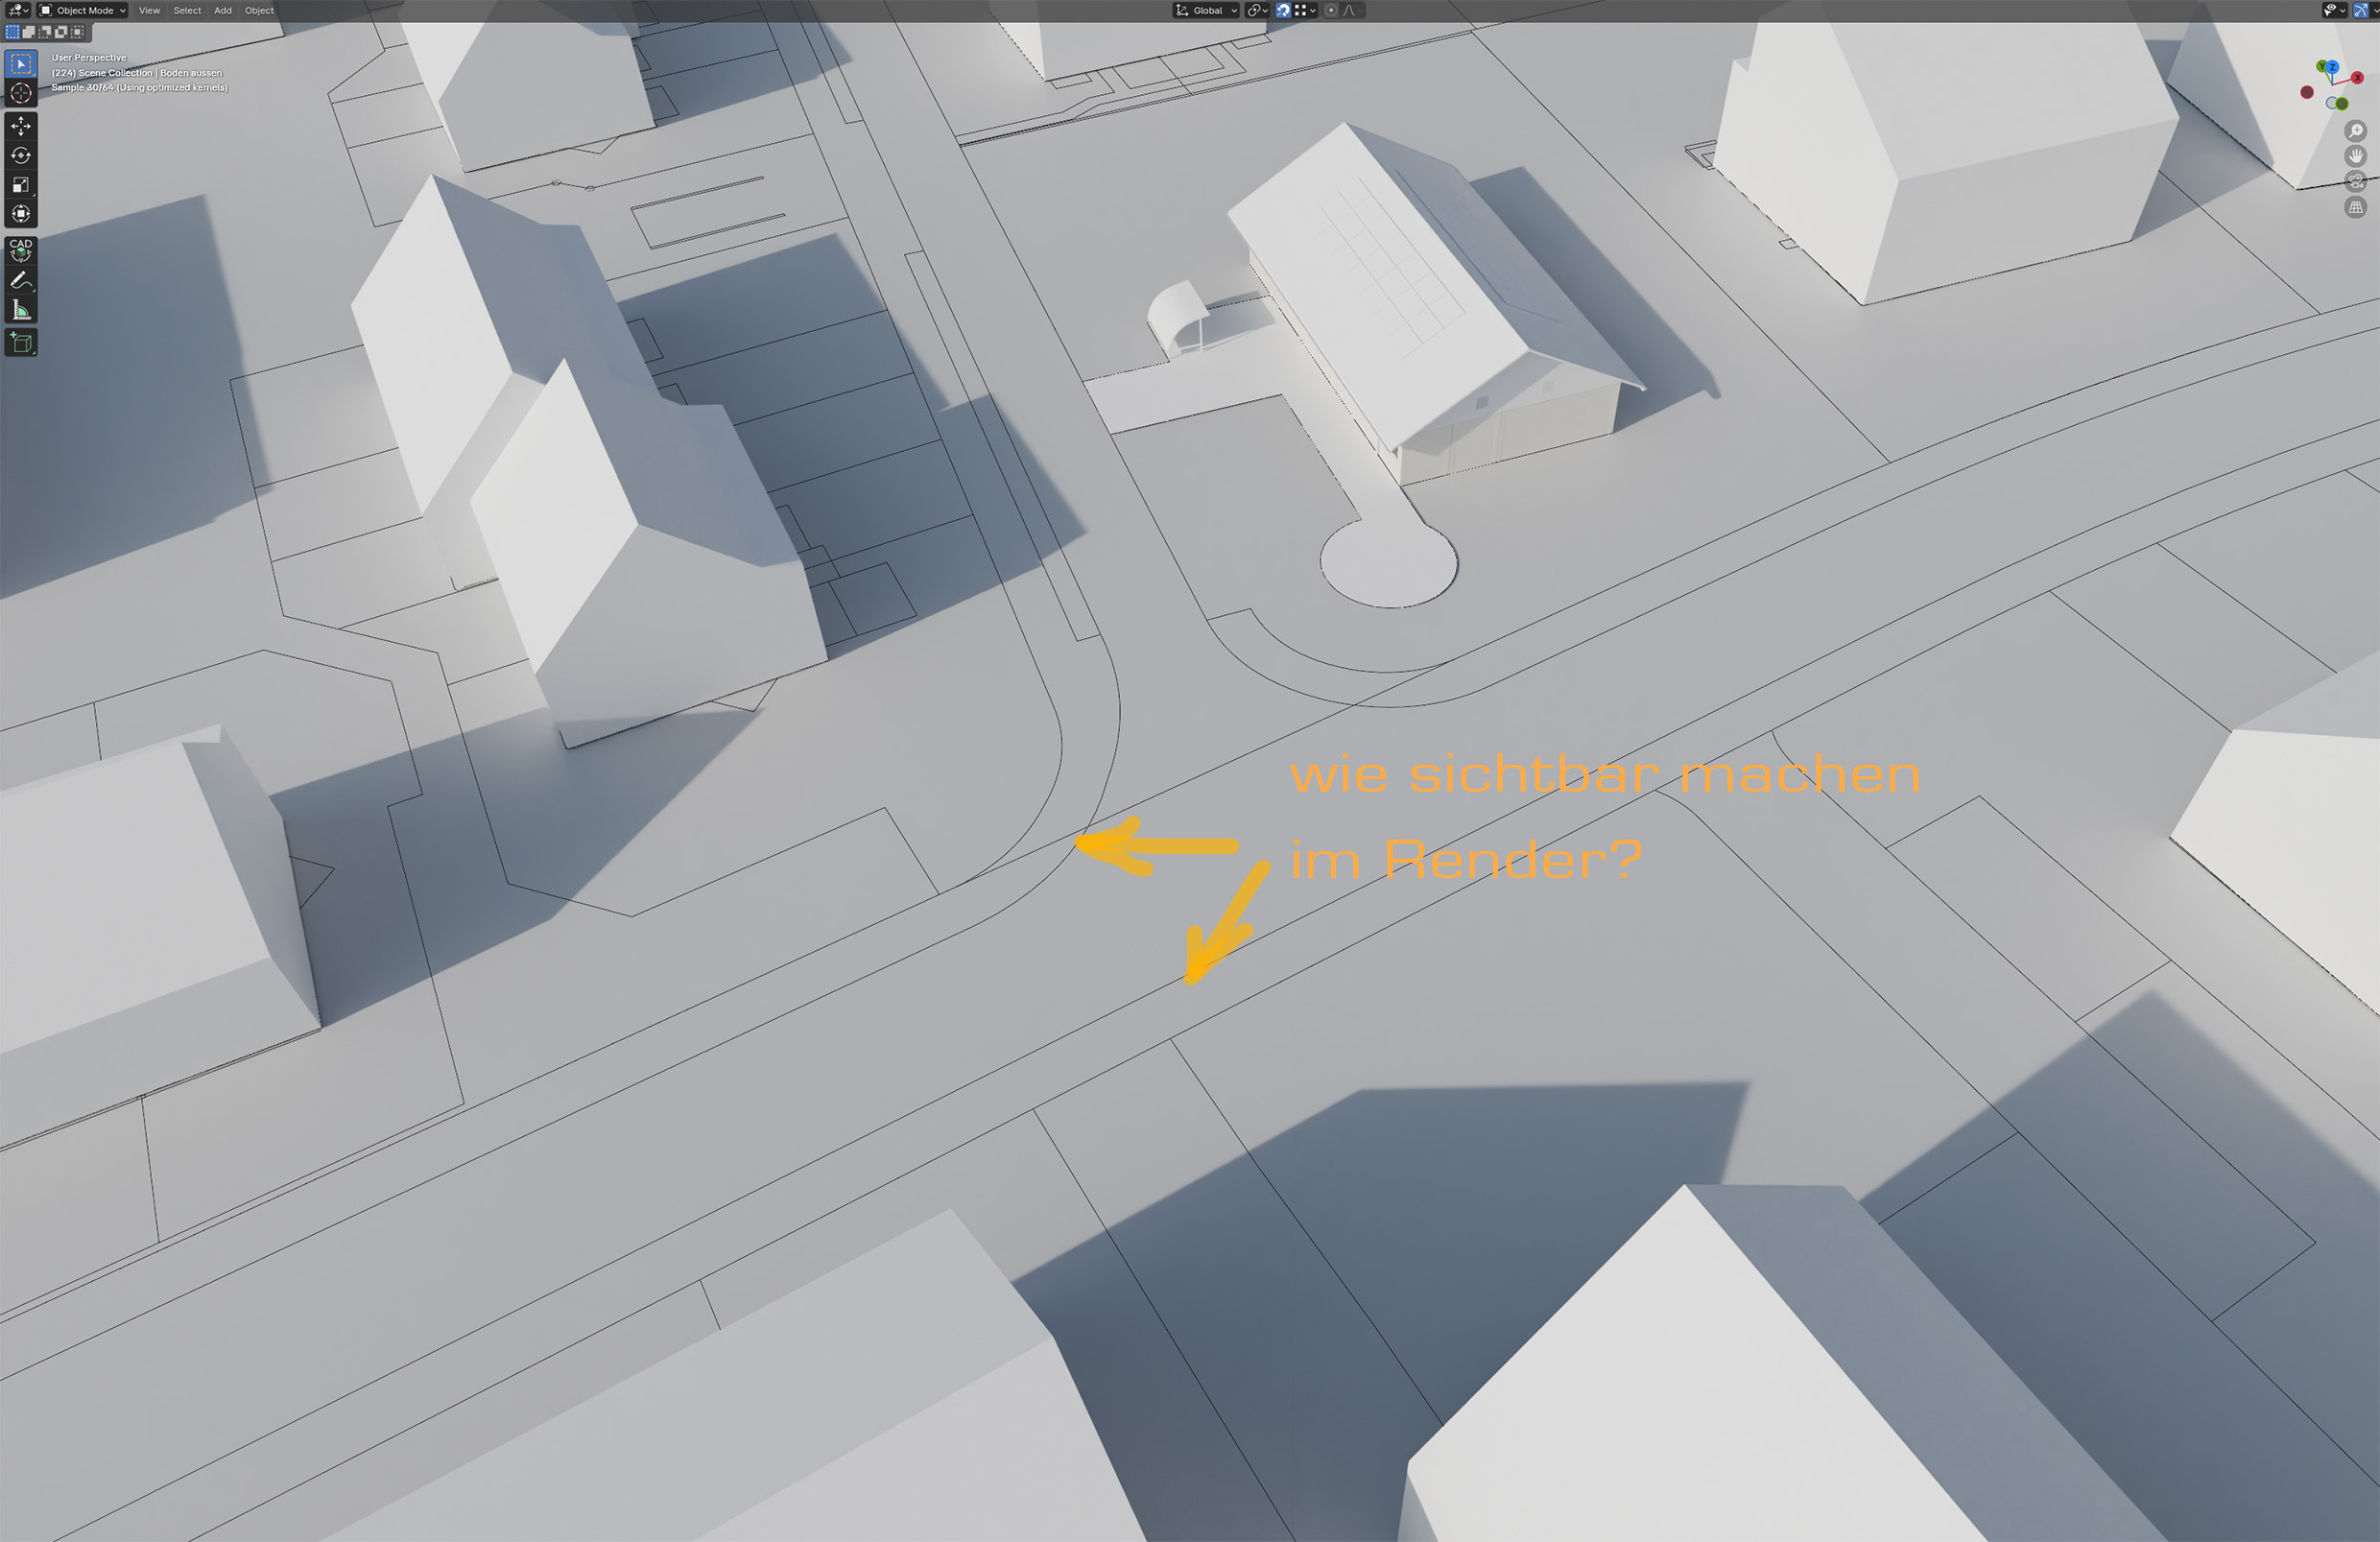Screen dimensions: 2380x1542
Task: Activate the 3D Cursor tool
Action: (x=20, y=93)
